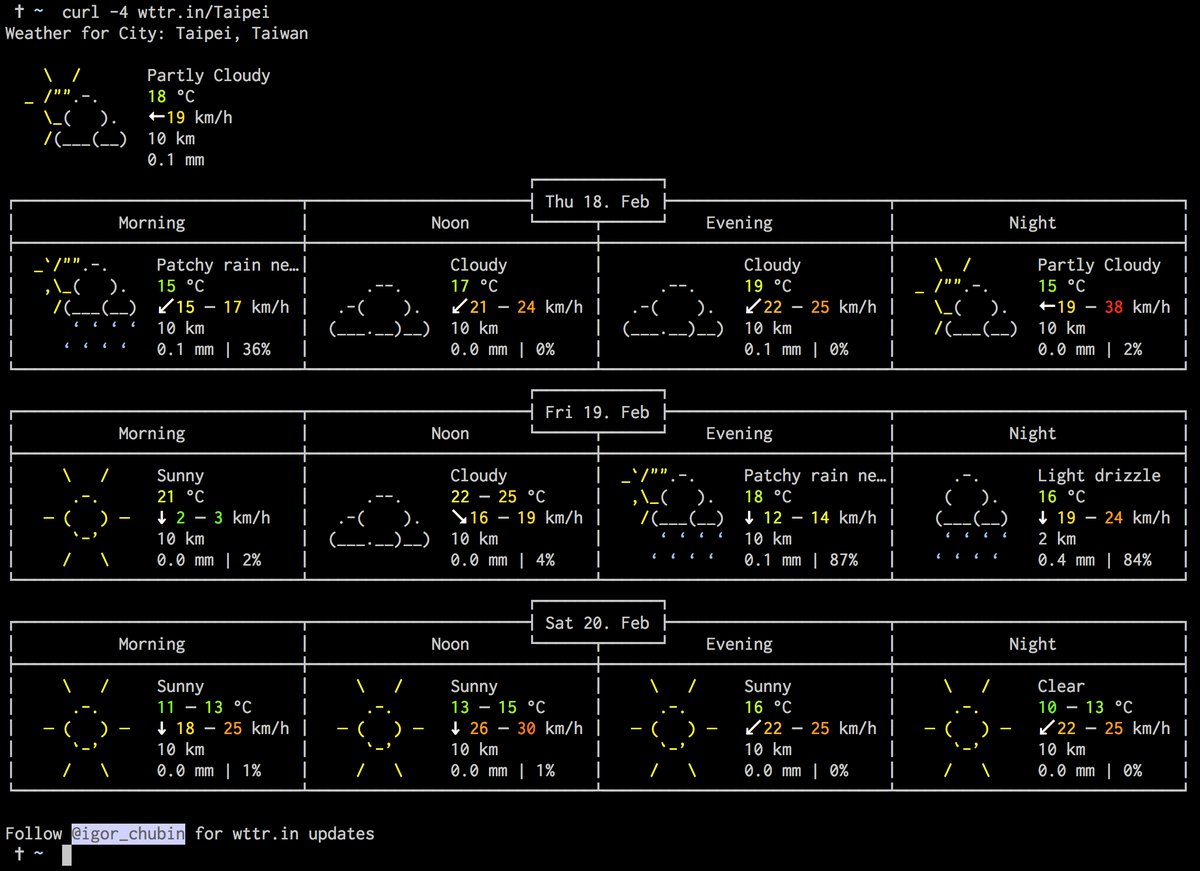Click Saturday morning temperature '11 – 13 °C'
Screen dimensions: 1200x871
[x=205, y=707]
